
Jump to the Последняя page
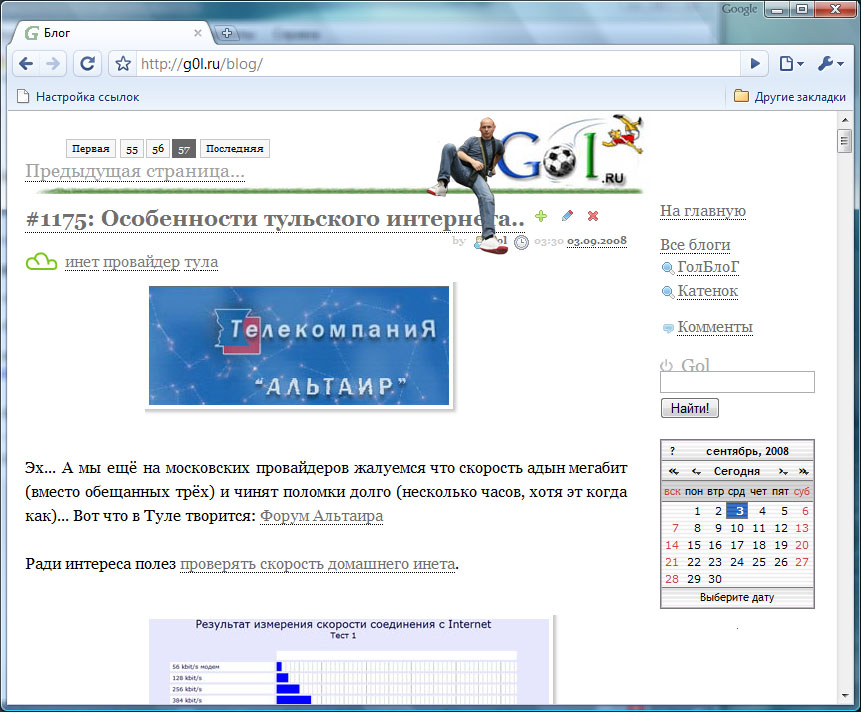point(234,148)
